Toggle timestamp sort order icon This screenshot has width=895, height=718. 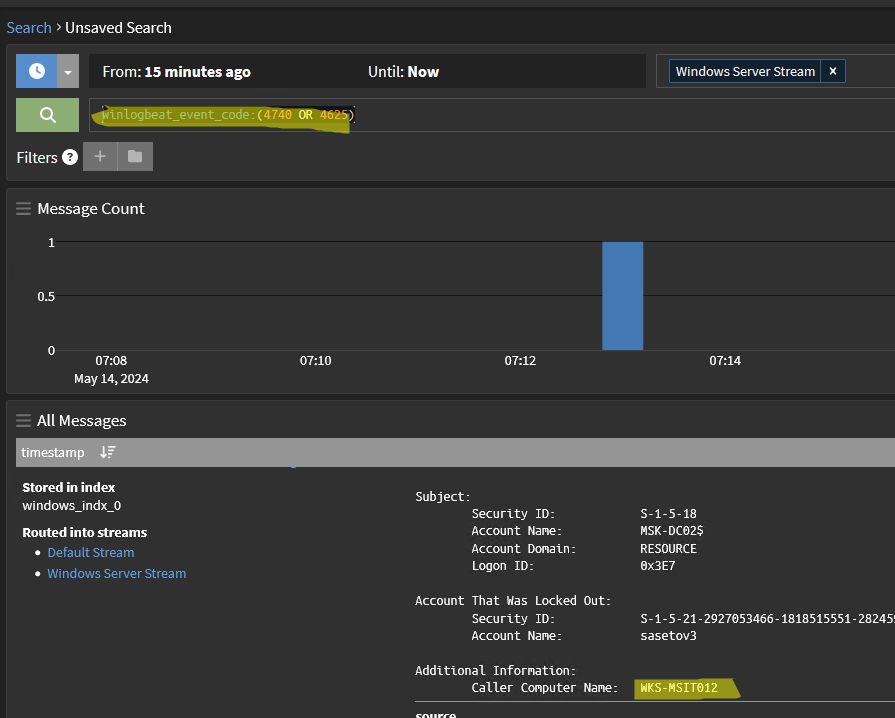click(x=107, y=453)
